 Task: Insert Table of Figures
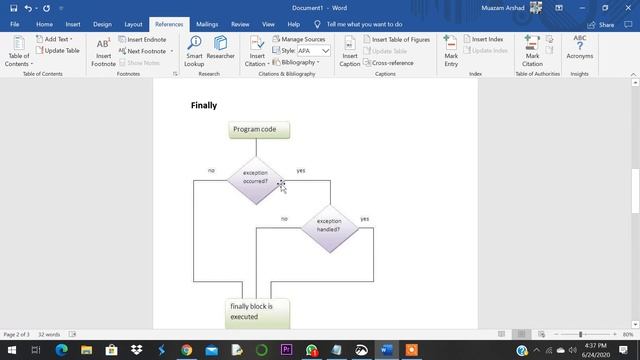click(397, 39)
